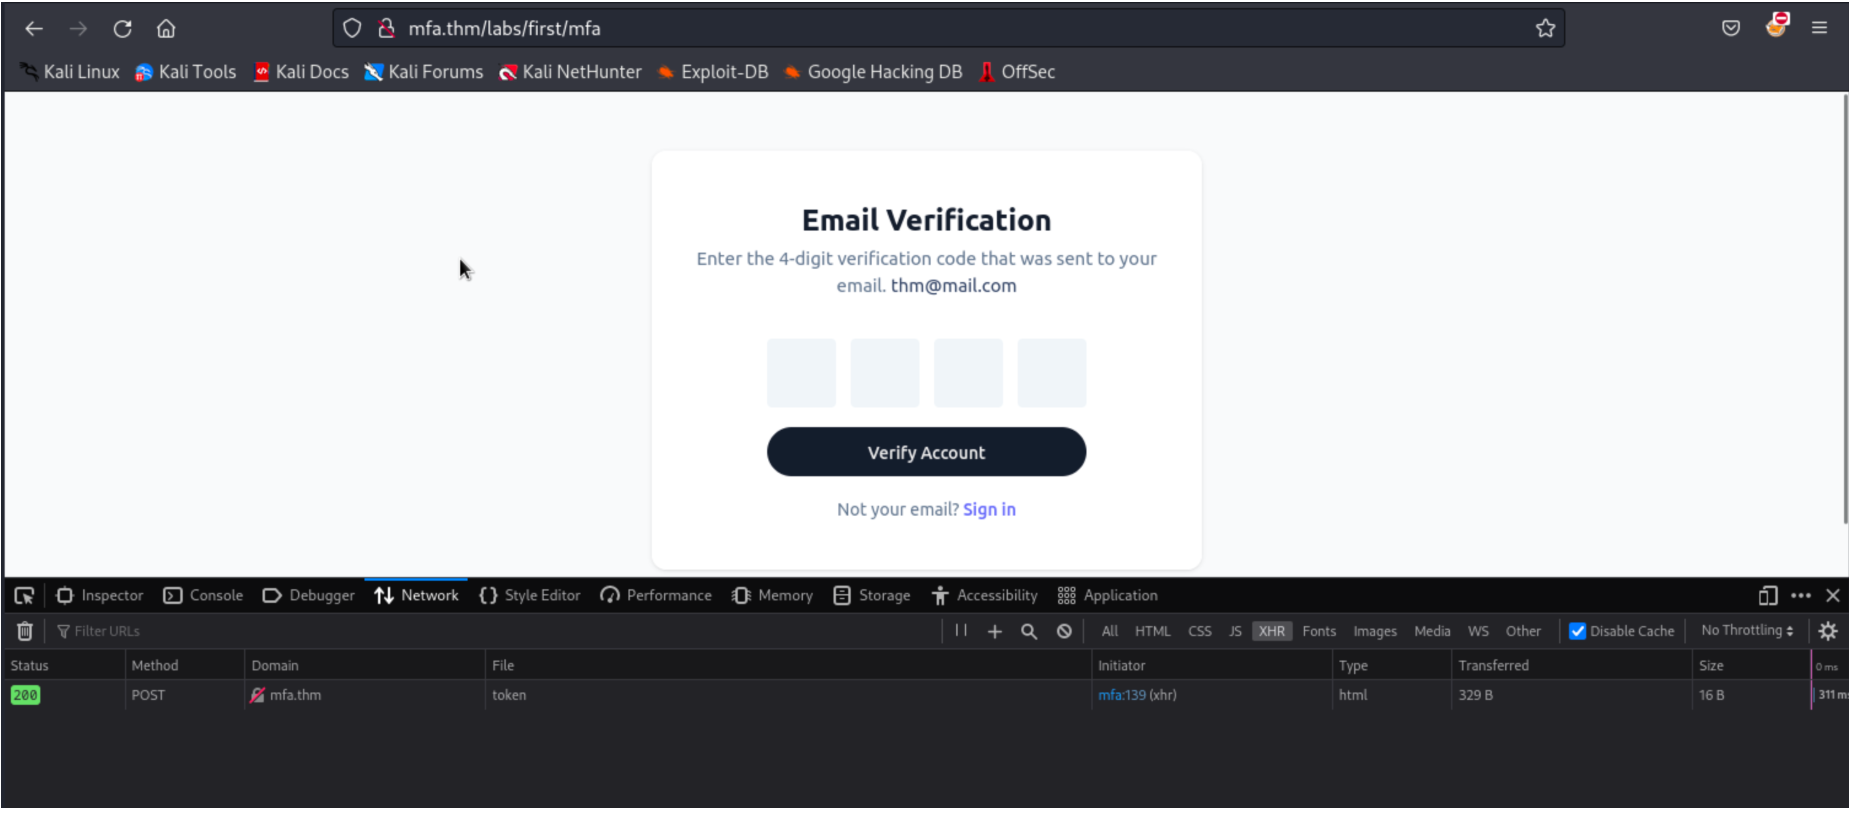This screenshot has width=1855, height=823.
Task: Click the browser extension icon with red badge
Action: (1776, 26)
